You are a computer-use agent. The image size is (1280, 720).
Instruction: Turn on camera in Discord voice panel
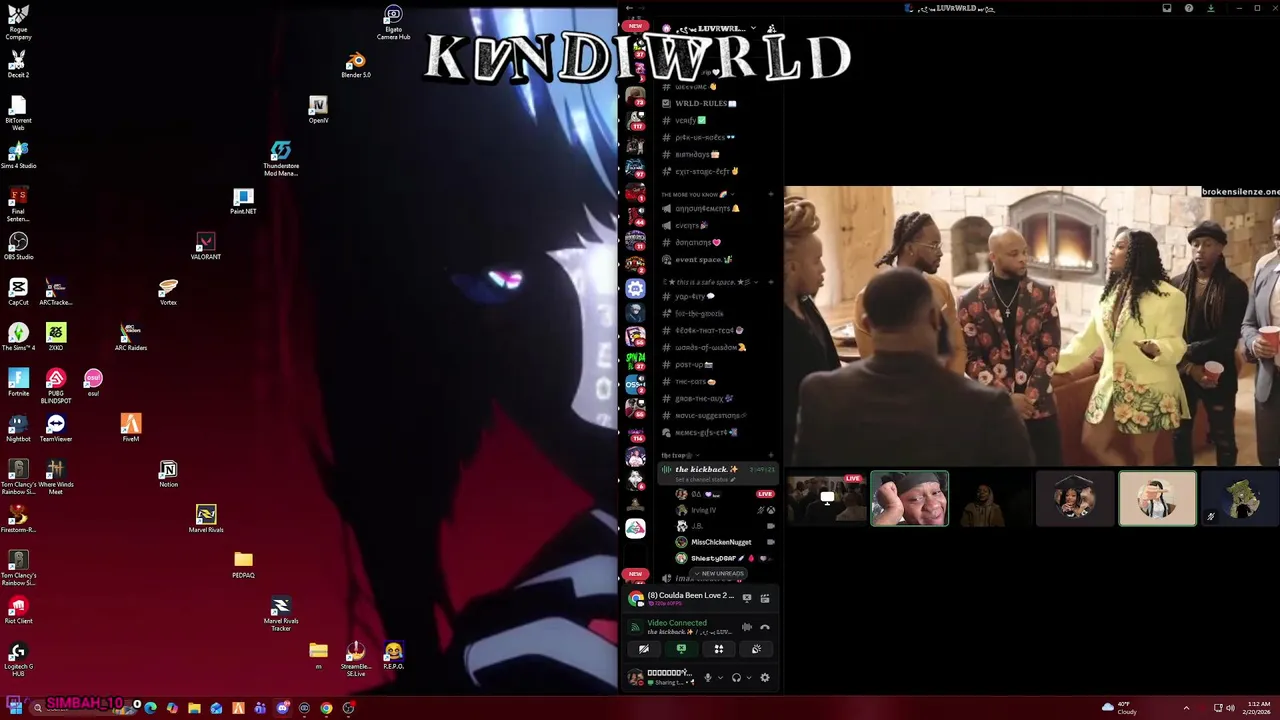click(x=644, y=649)
